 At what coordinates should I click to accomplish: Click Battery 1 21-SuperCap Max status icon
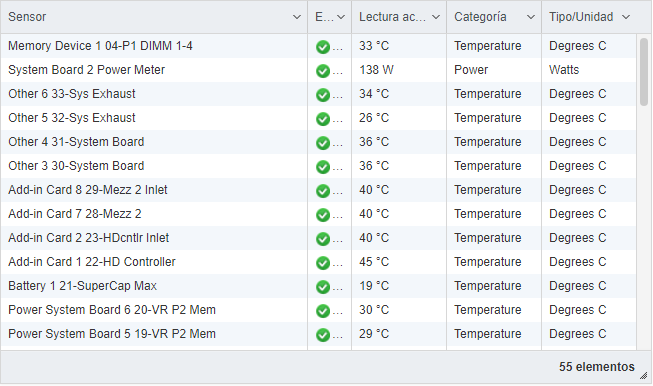tap(323, 287)
